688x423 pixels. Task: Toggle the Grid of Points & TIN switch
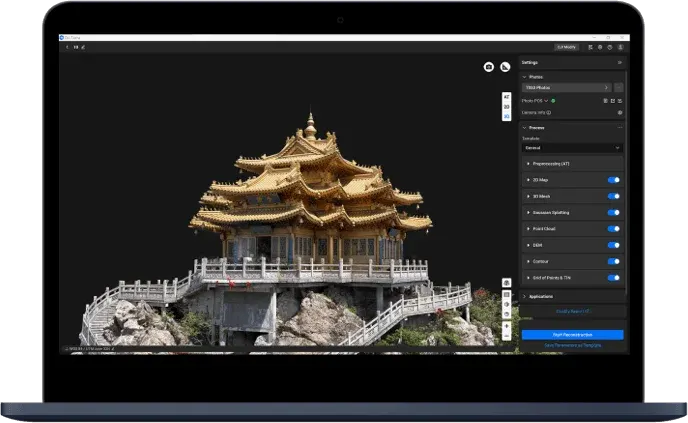pyautogui.click(x=613, y=278)
